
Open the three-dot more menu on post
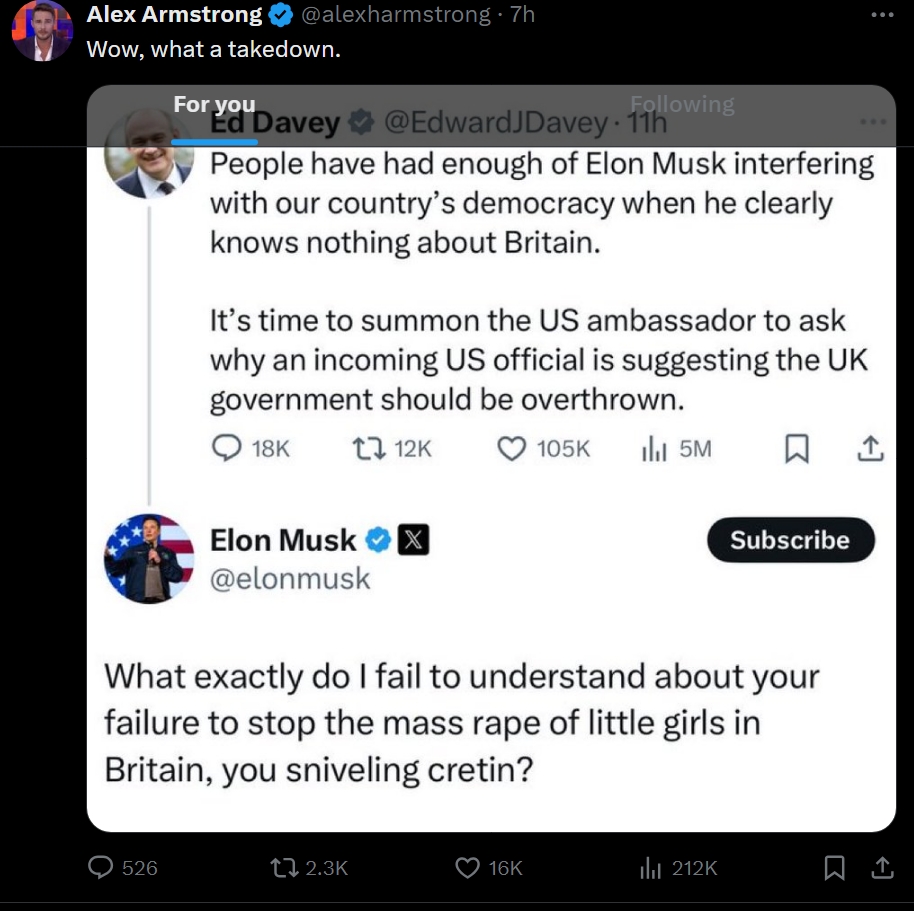click(883, 15)
